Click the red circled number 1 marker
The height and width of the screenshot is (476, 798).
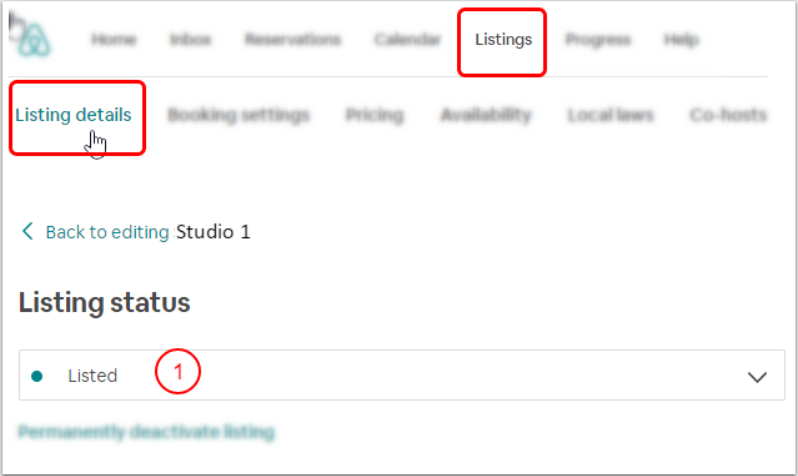click(x=178, y=371)
